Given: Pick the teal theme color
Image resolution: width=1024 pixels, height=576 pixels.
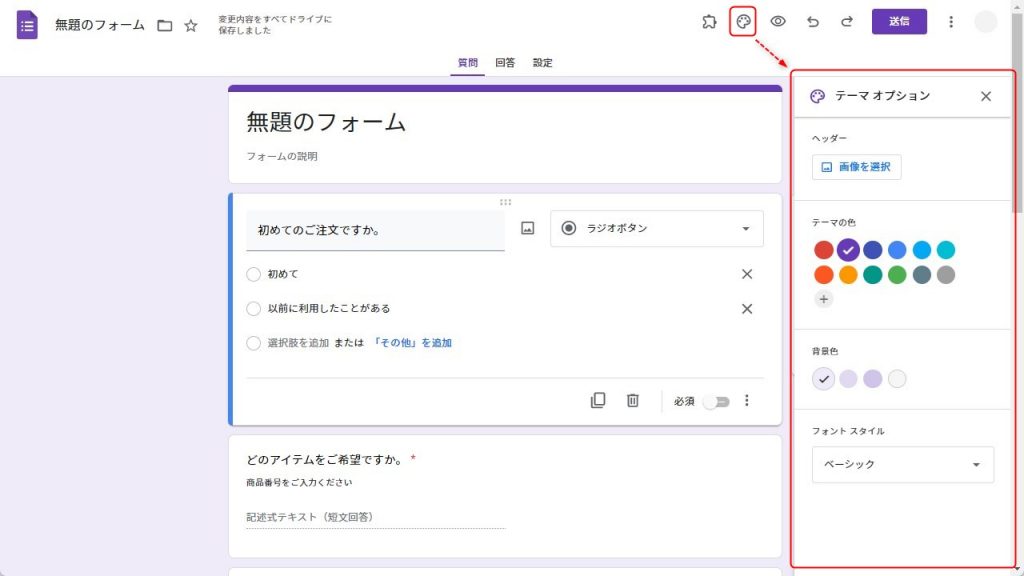Looking at the screenshot, I should (x=872, y=275).
